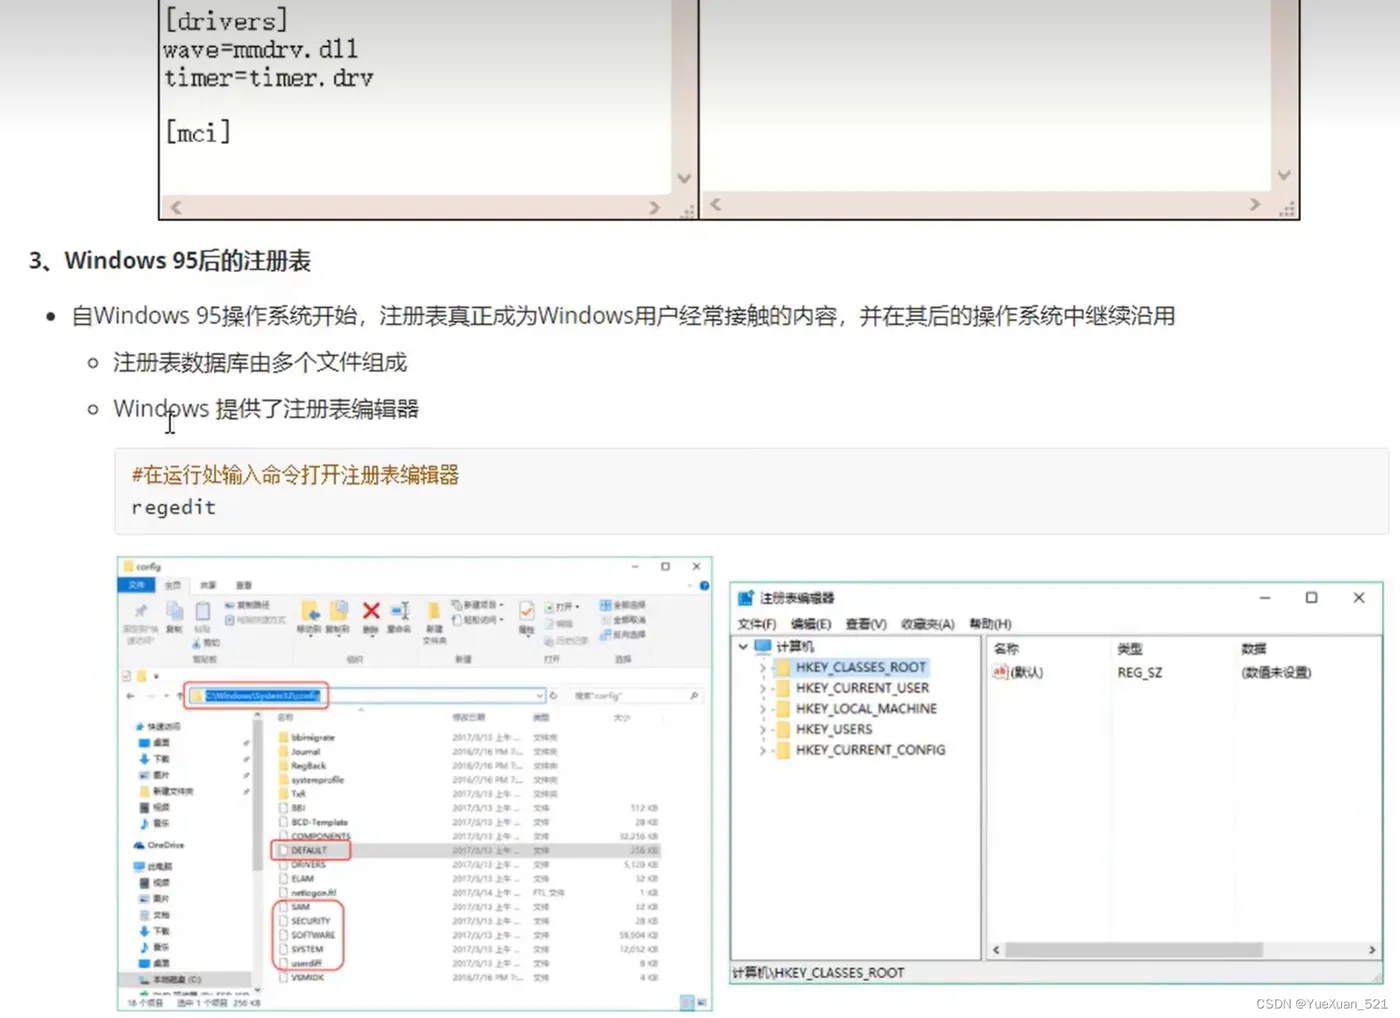Select the SOFTWARE file in file list

(x=313, y=935)
